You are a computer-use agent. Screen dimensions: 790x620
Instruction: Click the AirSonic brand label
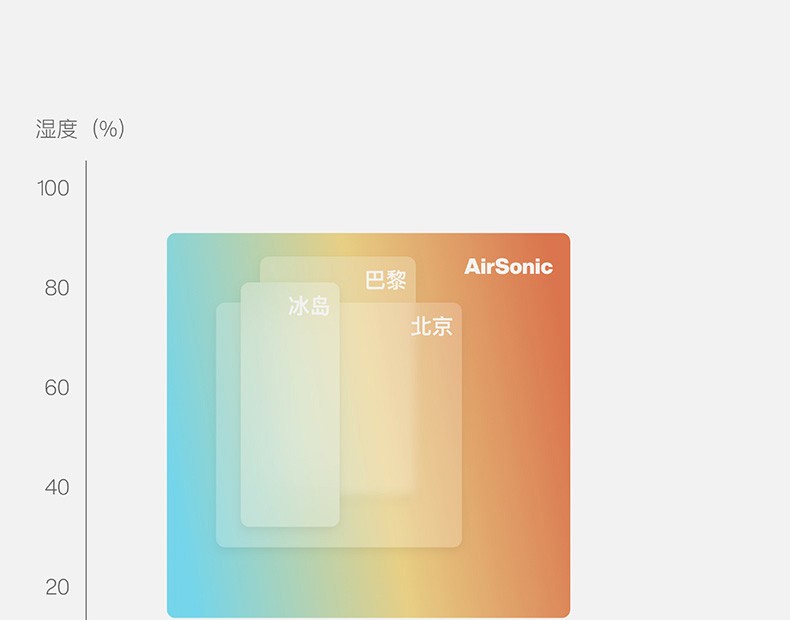508,266
